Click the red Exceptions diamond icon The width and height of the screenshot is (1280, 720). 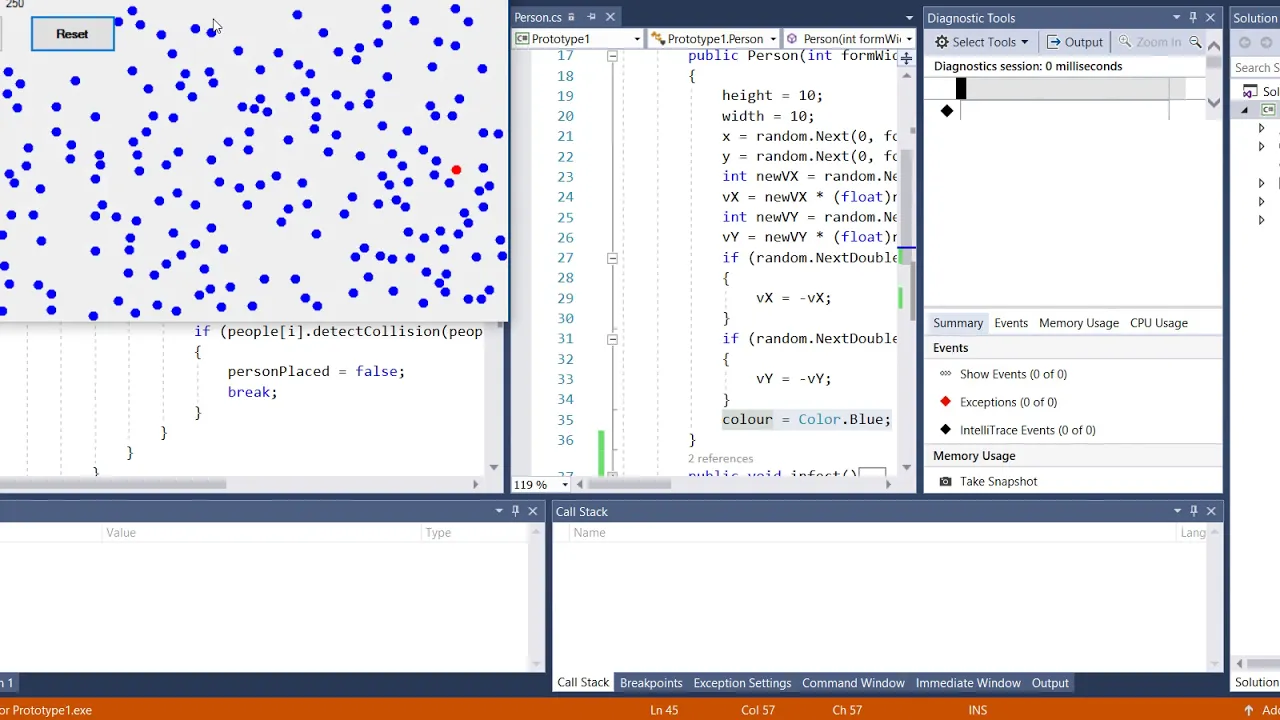(x=946, y=402)
